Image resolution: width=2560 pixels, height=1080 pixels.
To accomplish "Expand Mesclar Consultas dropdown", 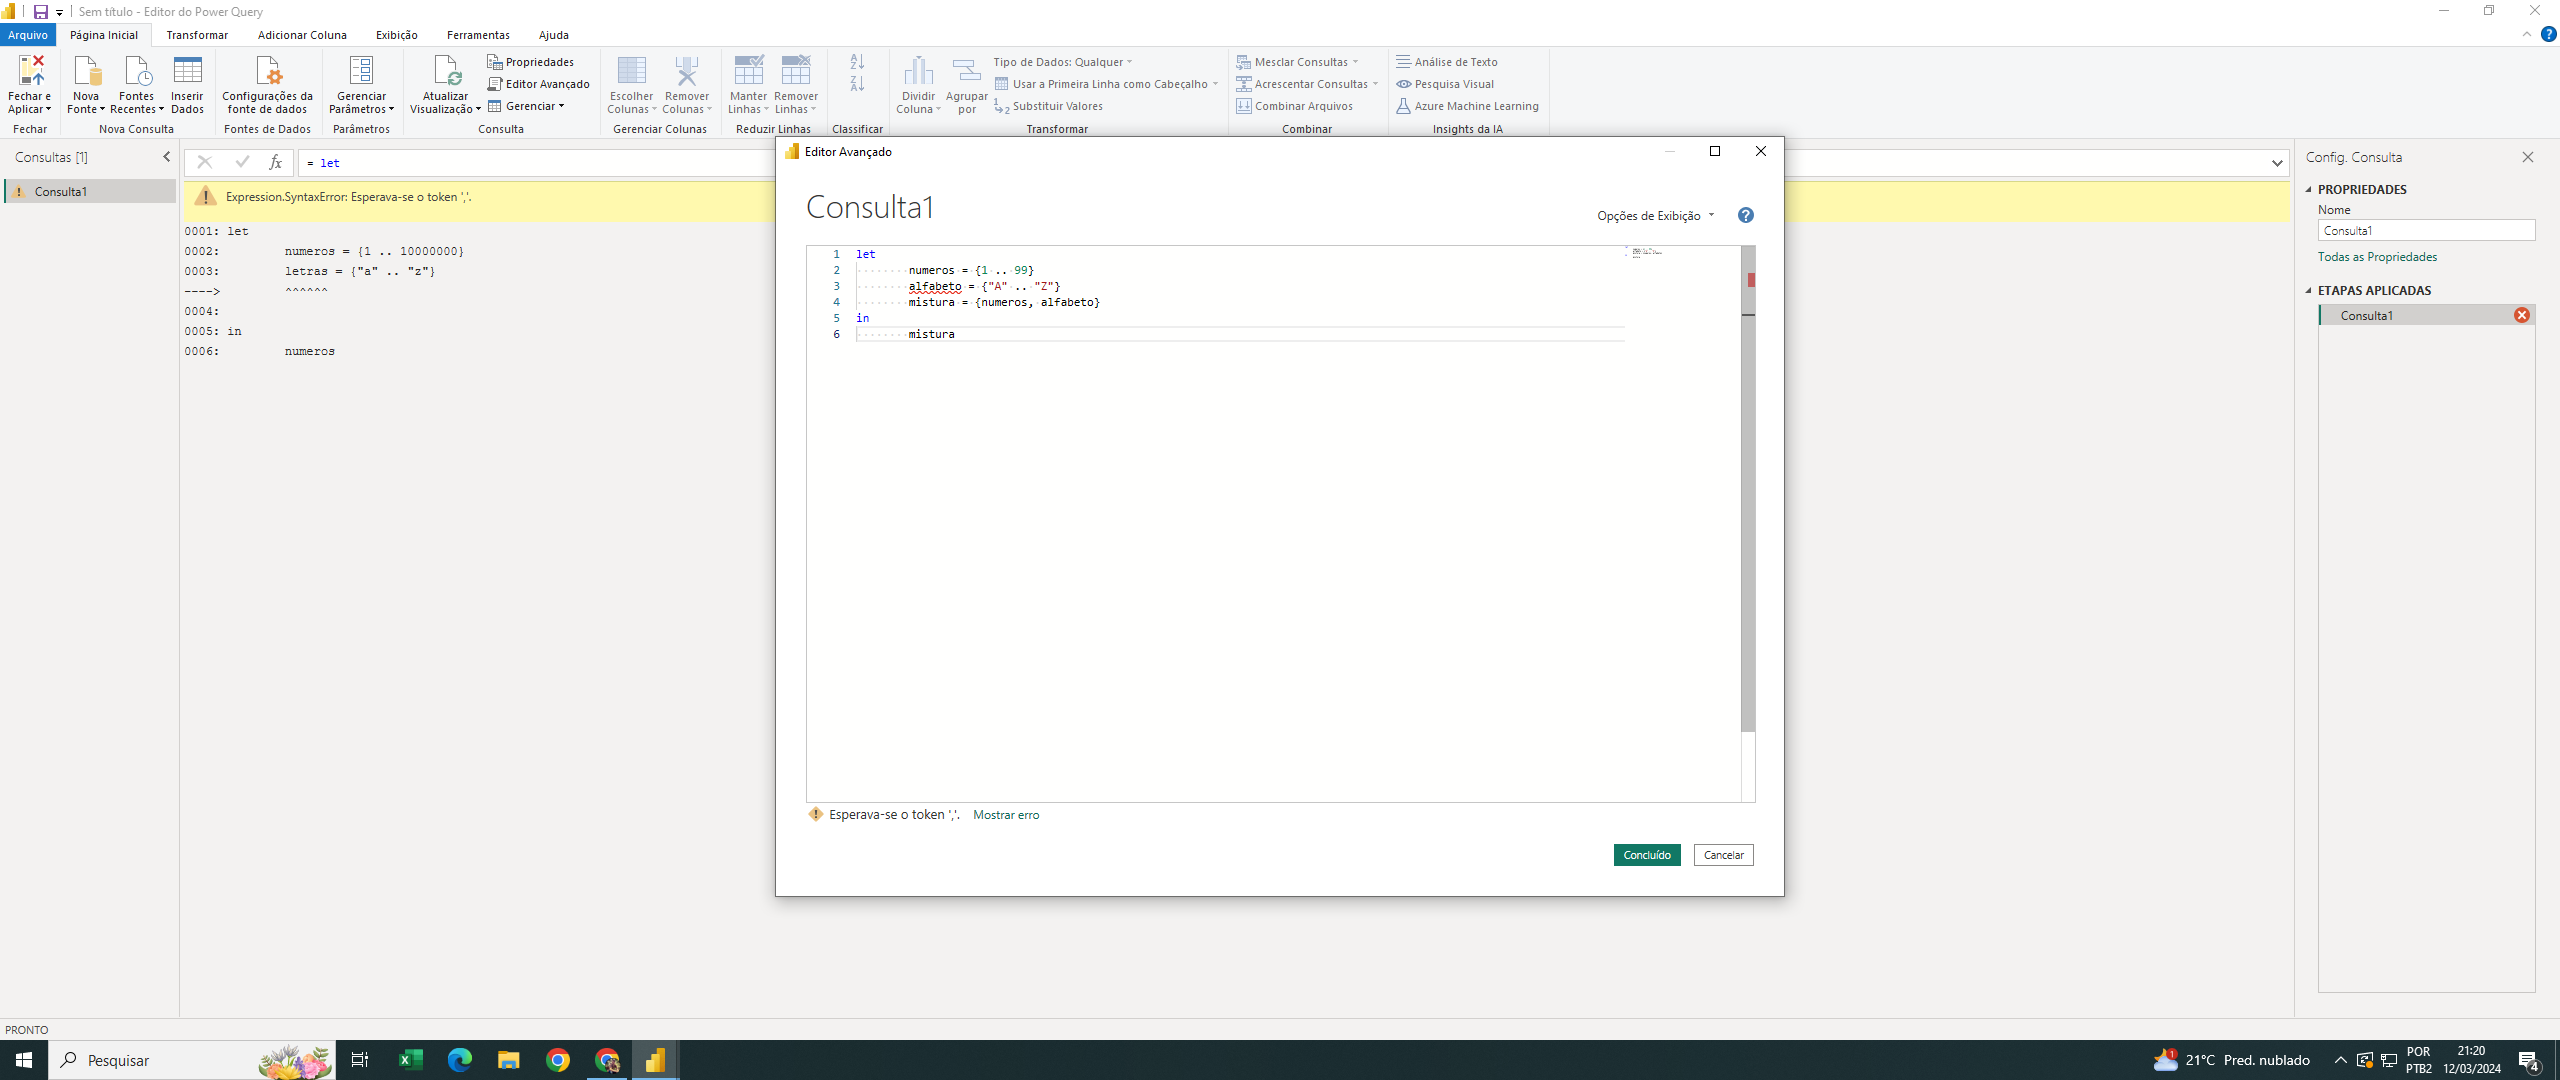I will point(1355,62).
